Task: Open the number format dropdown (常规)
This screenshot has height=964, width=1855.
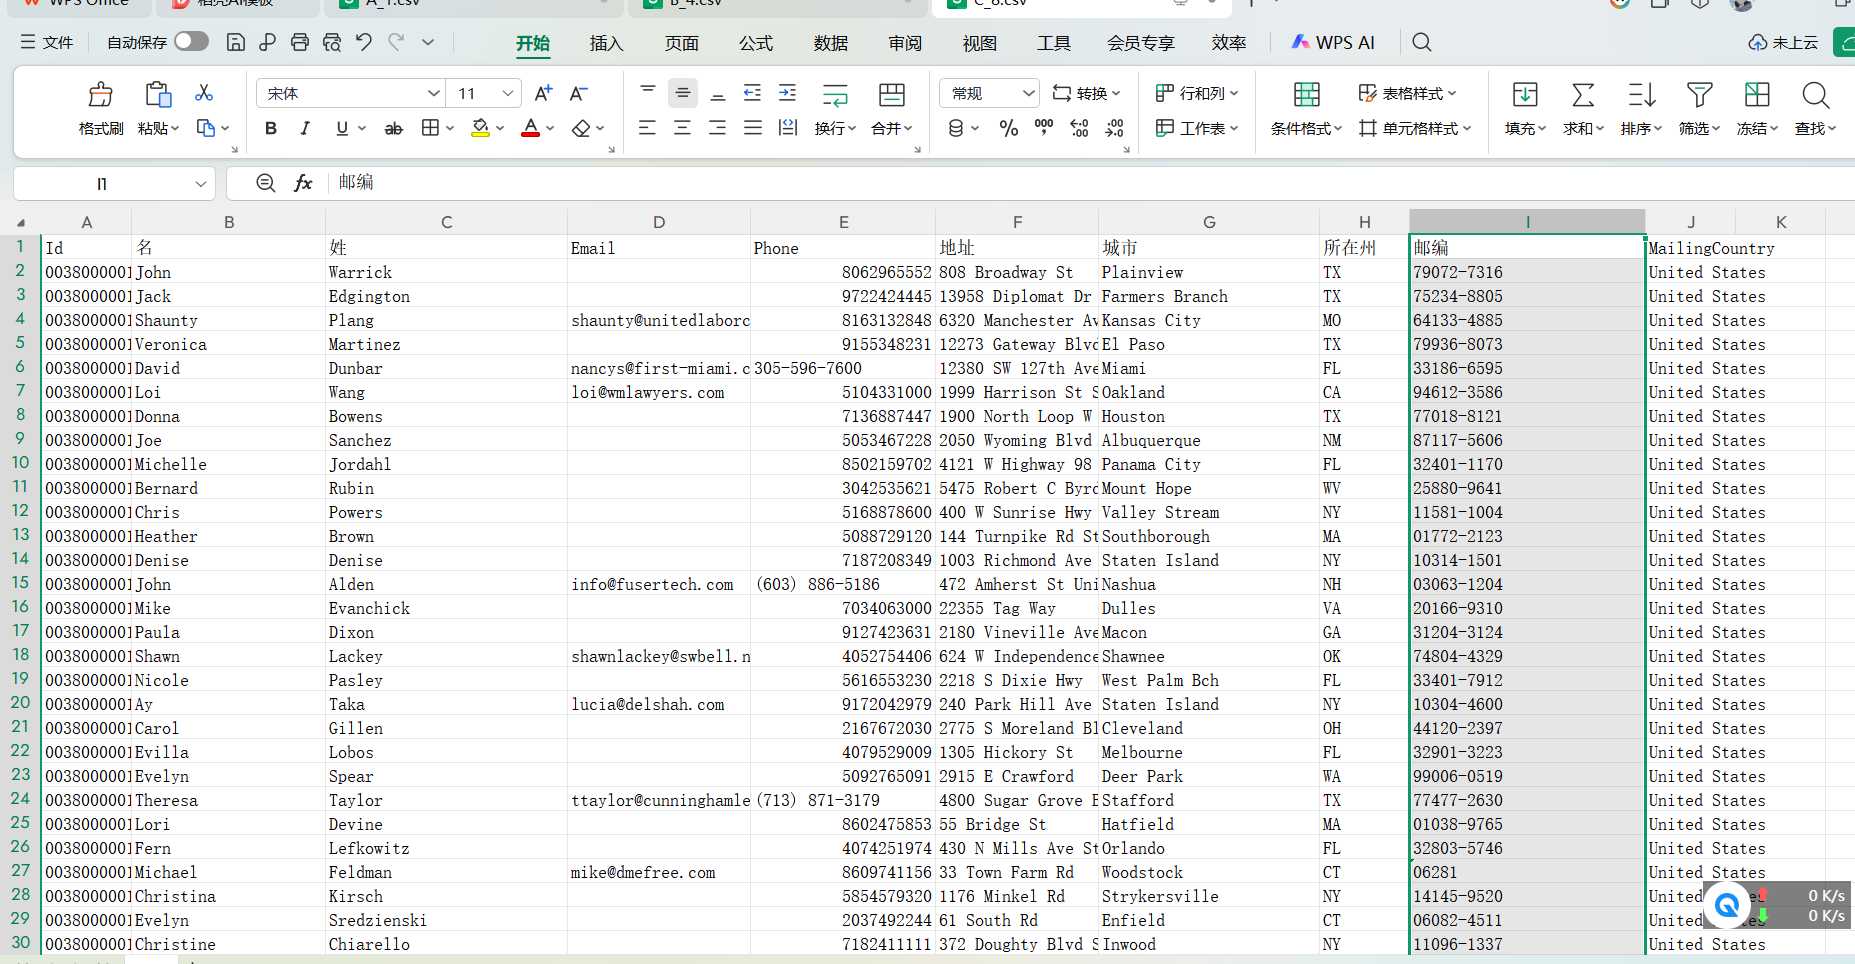Action: tap(1029, 93)
